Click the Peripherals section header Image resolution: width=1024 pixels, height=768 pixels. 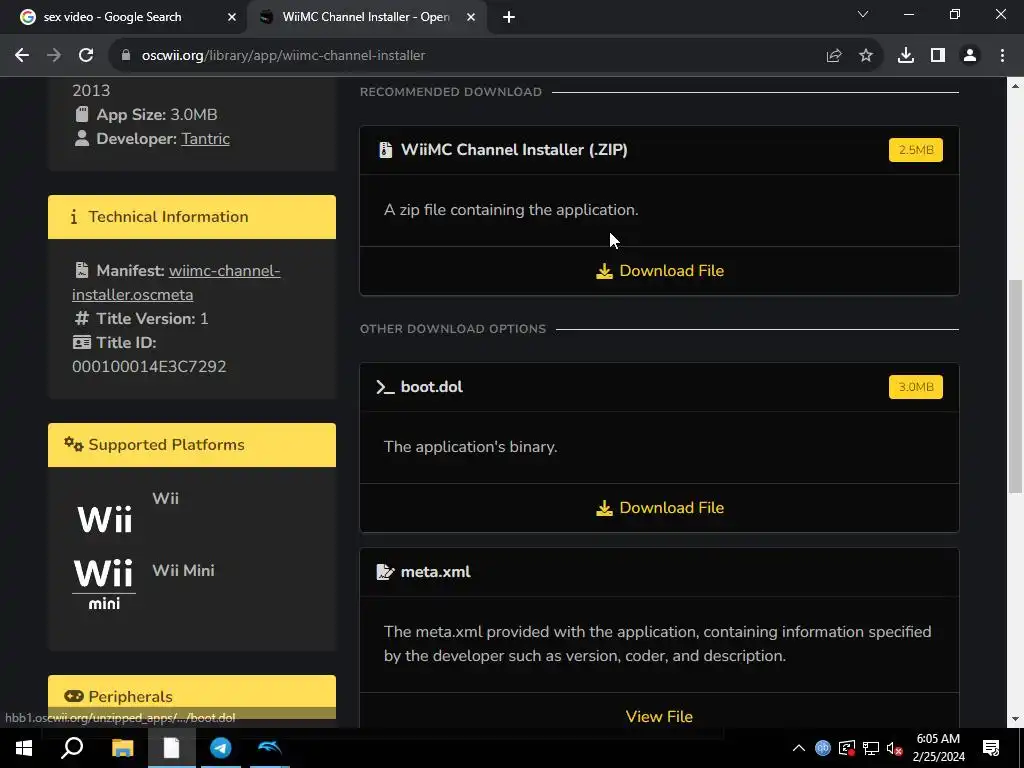click(192, 697)
